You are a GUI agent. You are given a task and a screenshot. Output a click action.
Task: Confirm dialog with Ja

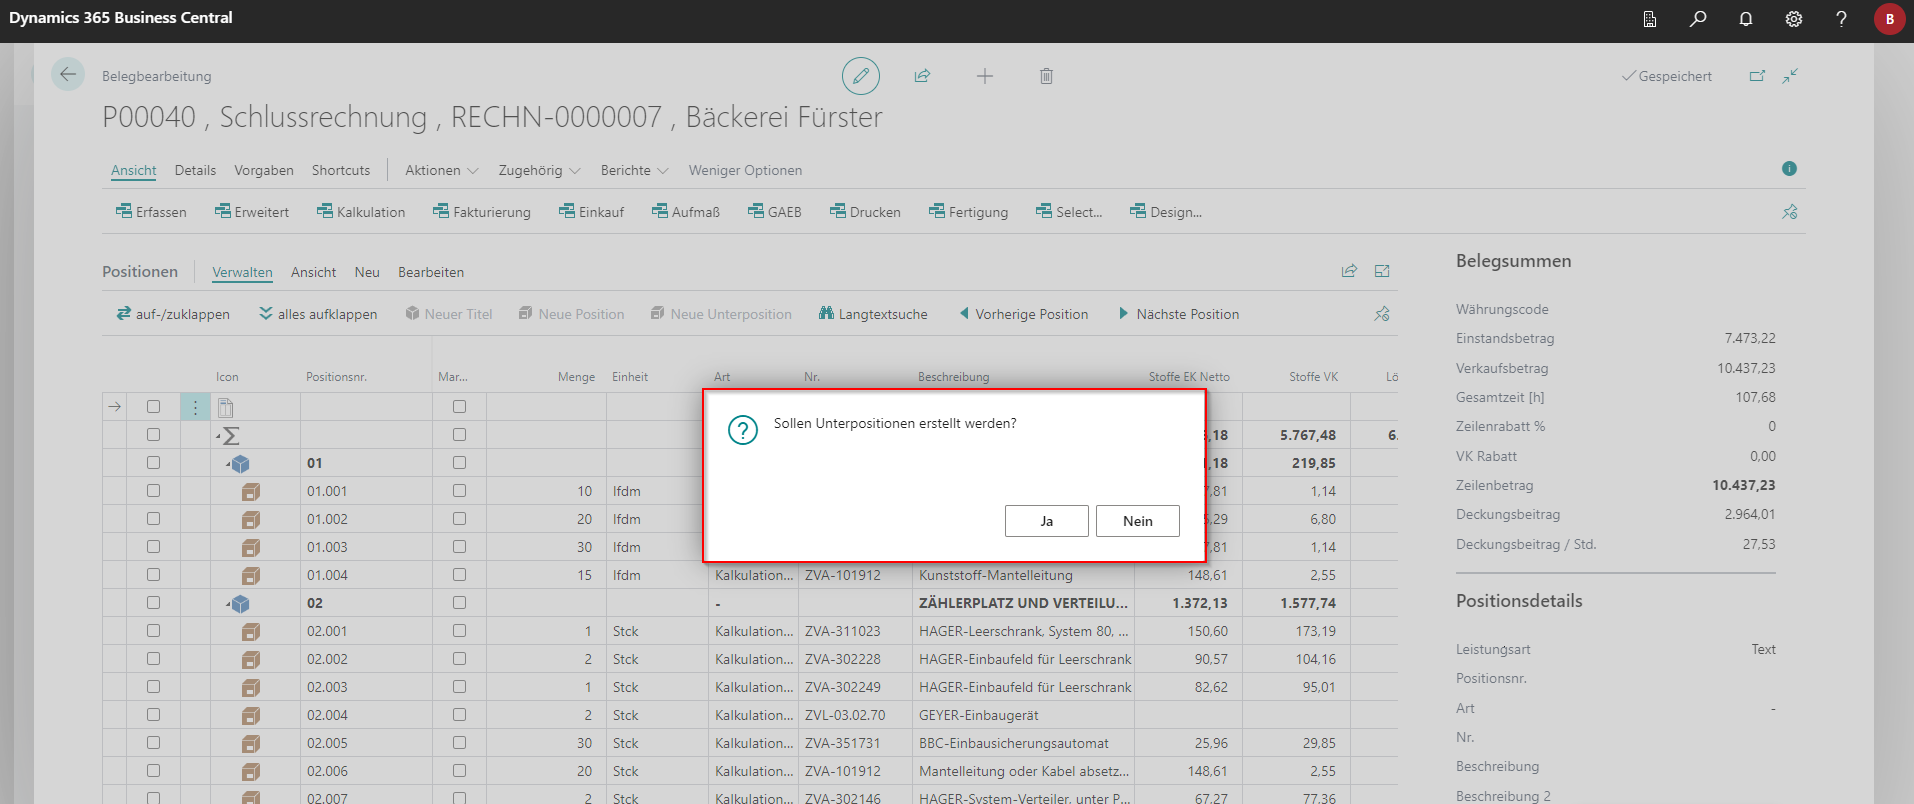pos(1046,521)
